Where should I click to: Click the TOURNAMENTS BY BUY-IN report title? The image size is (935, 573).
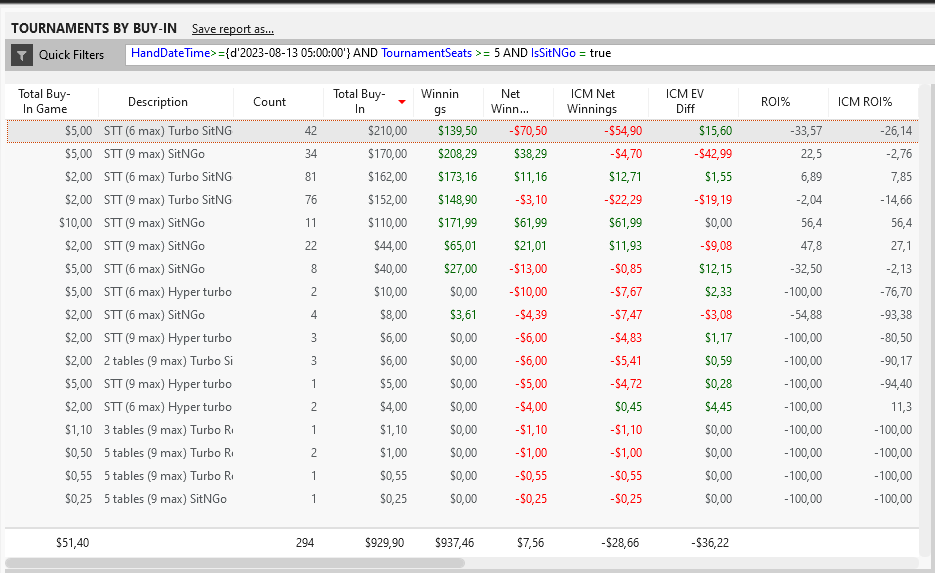pyautogui.click(x=94, y=28)
